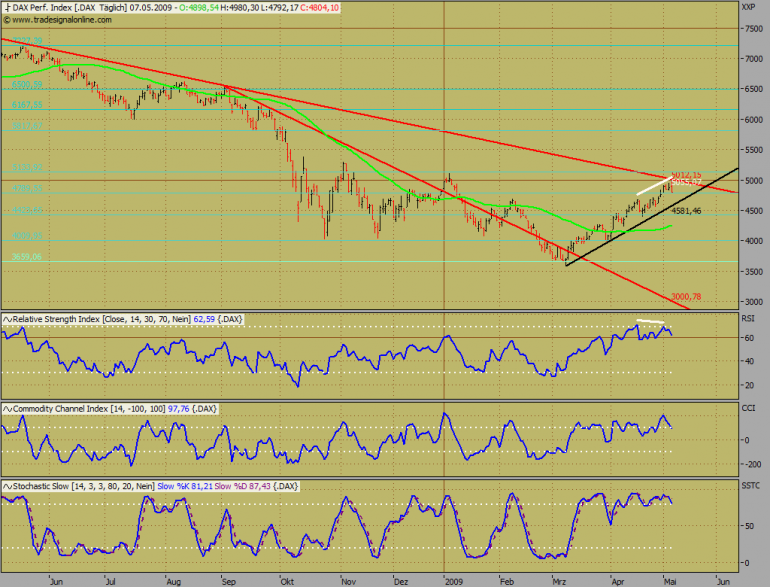
Task: Click the red 5012,15 trendline value
Action: coord(686,175)
